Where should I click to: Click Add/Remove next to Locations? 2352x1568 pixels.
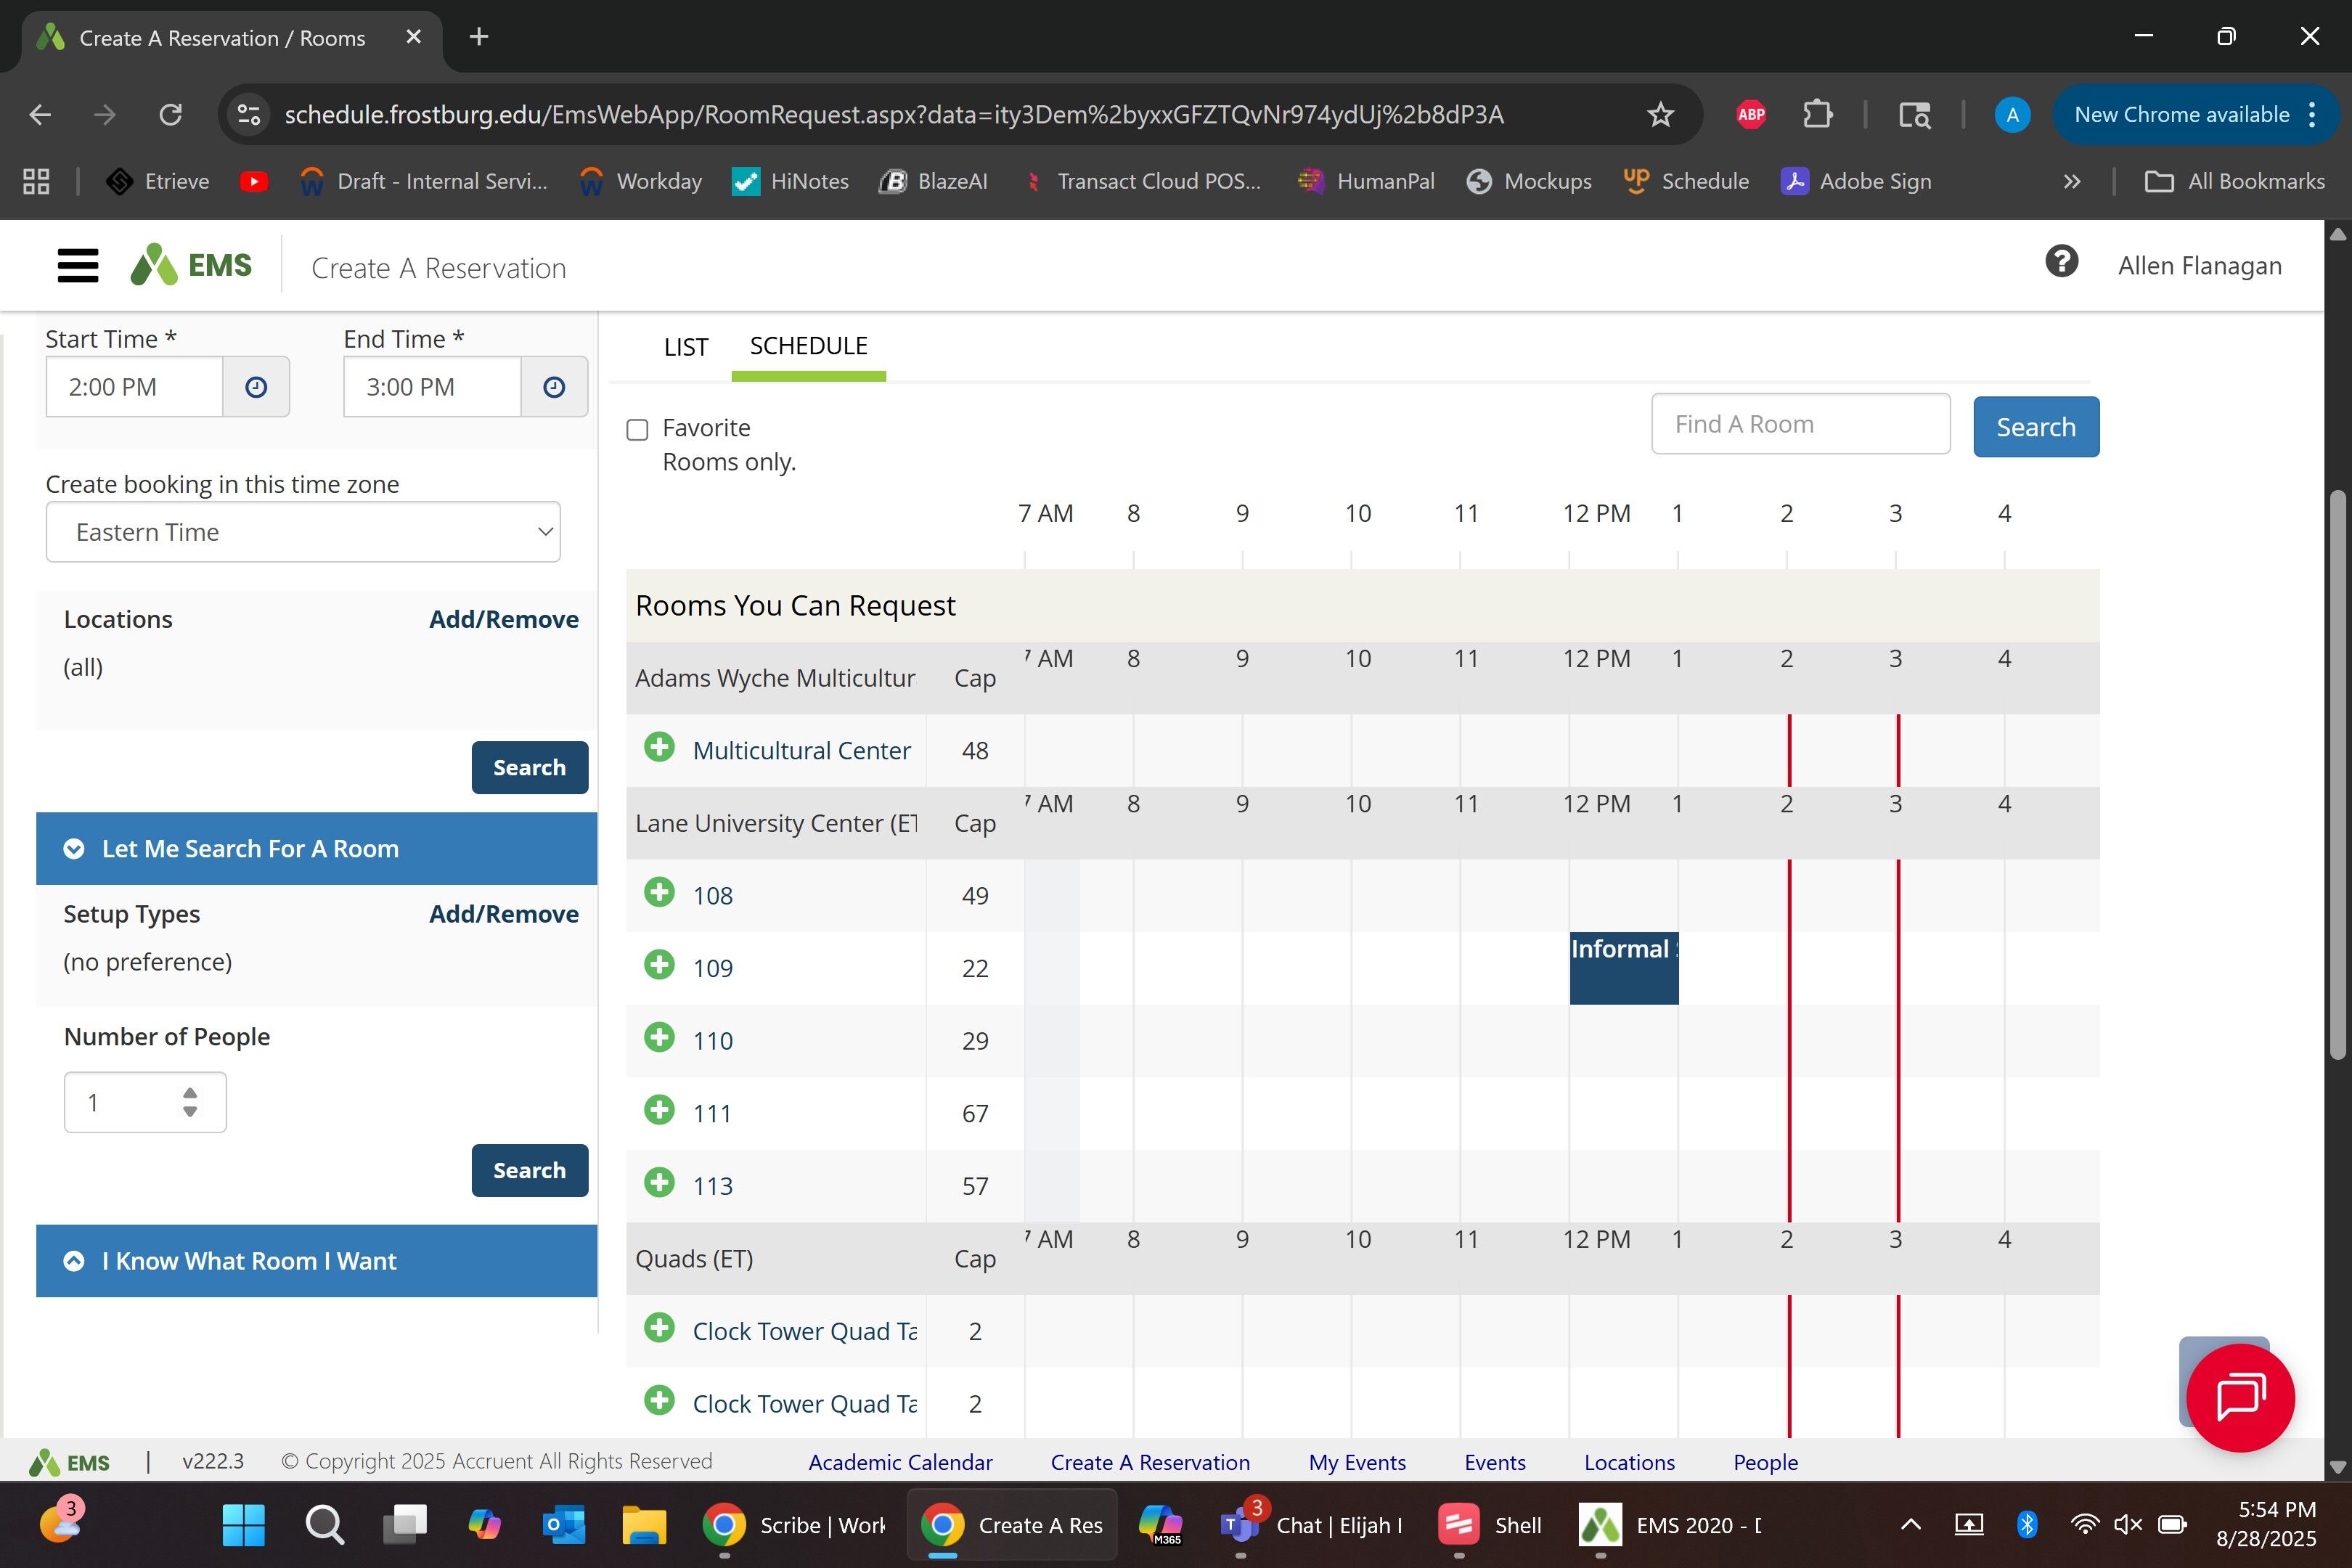point(503,619)
